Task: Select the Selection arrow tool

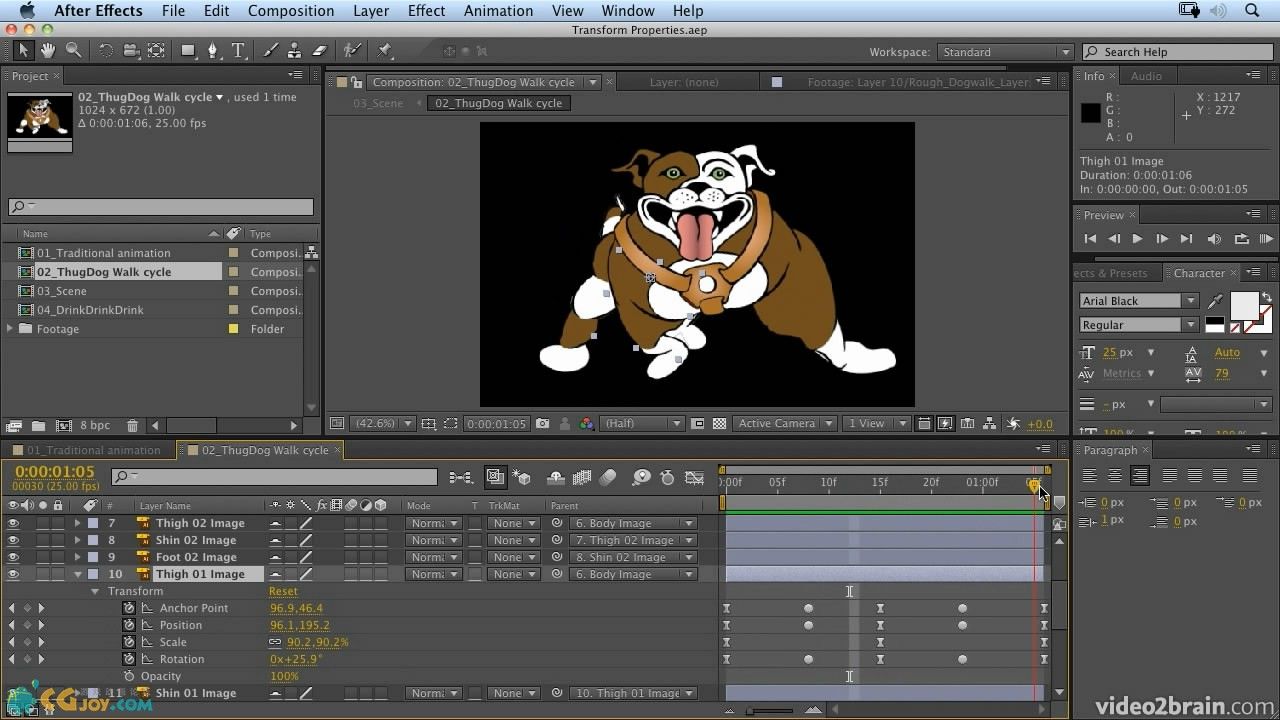Action: coord(24,51)
